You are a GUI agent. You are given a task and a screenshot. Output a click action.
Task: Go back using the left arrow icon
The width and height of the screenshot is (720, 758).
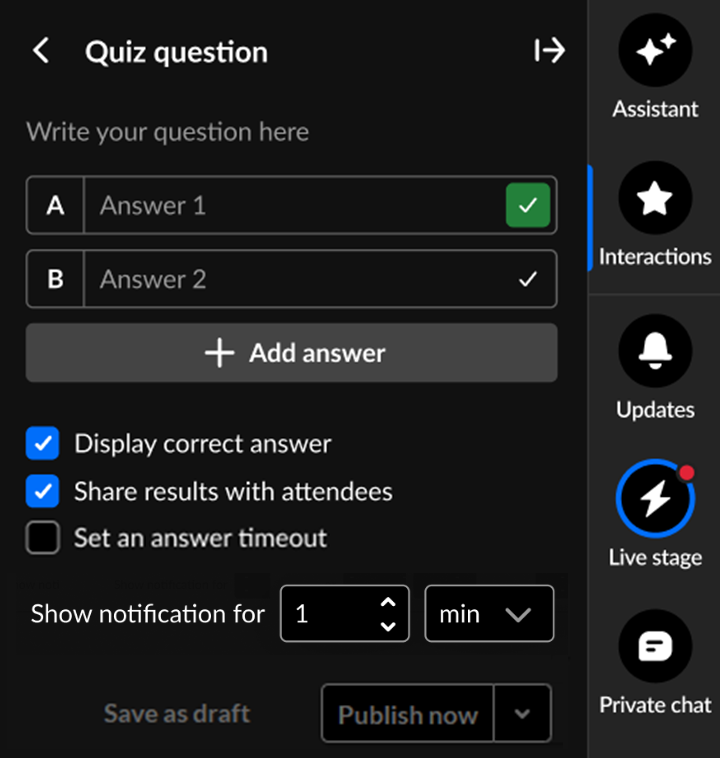(x=41, y=50)
